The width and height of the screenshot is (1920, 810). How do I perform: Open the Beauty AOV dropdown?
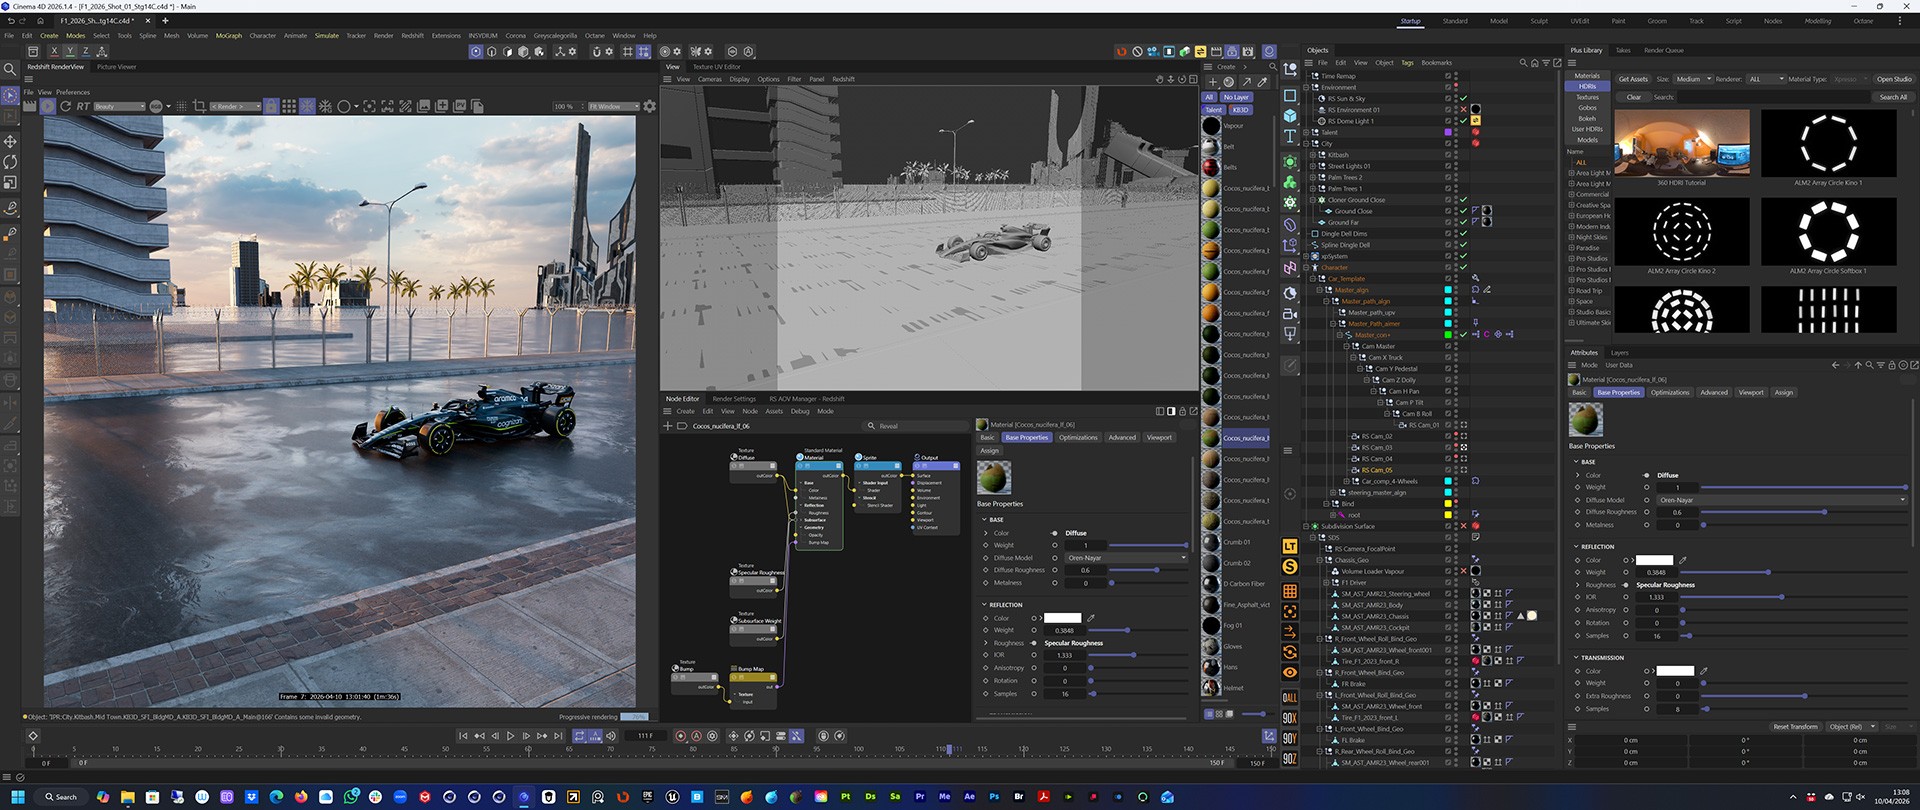pos(118,106)
